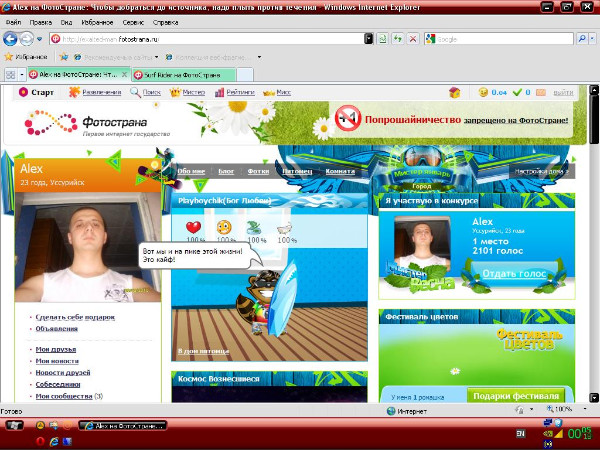
Task: Click the browser Forward arrow button
Action: coord(27,39)
